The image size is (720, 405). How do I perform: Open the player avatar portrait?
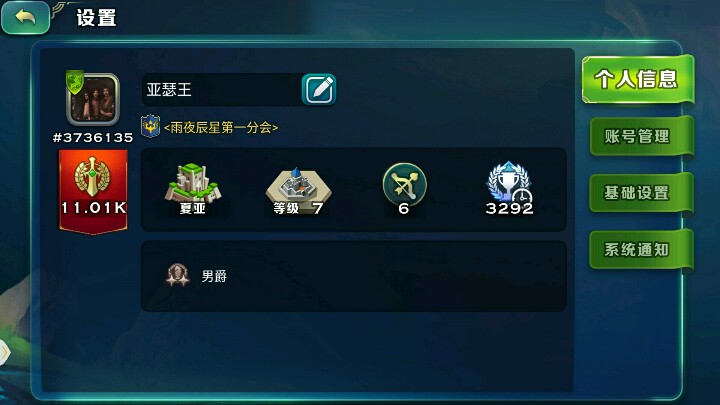click(x=93, y=99)
